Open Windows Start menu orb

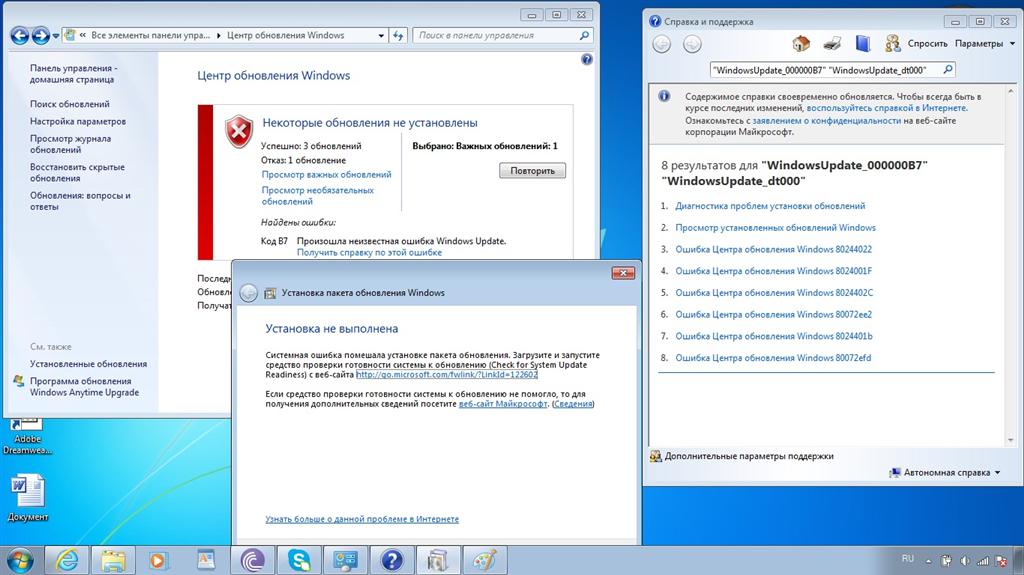(x=20, y=561)
